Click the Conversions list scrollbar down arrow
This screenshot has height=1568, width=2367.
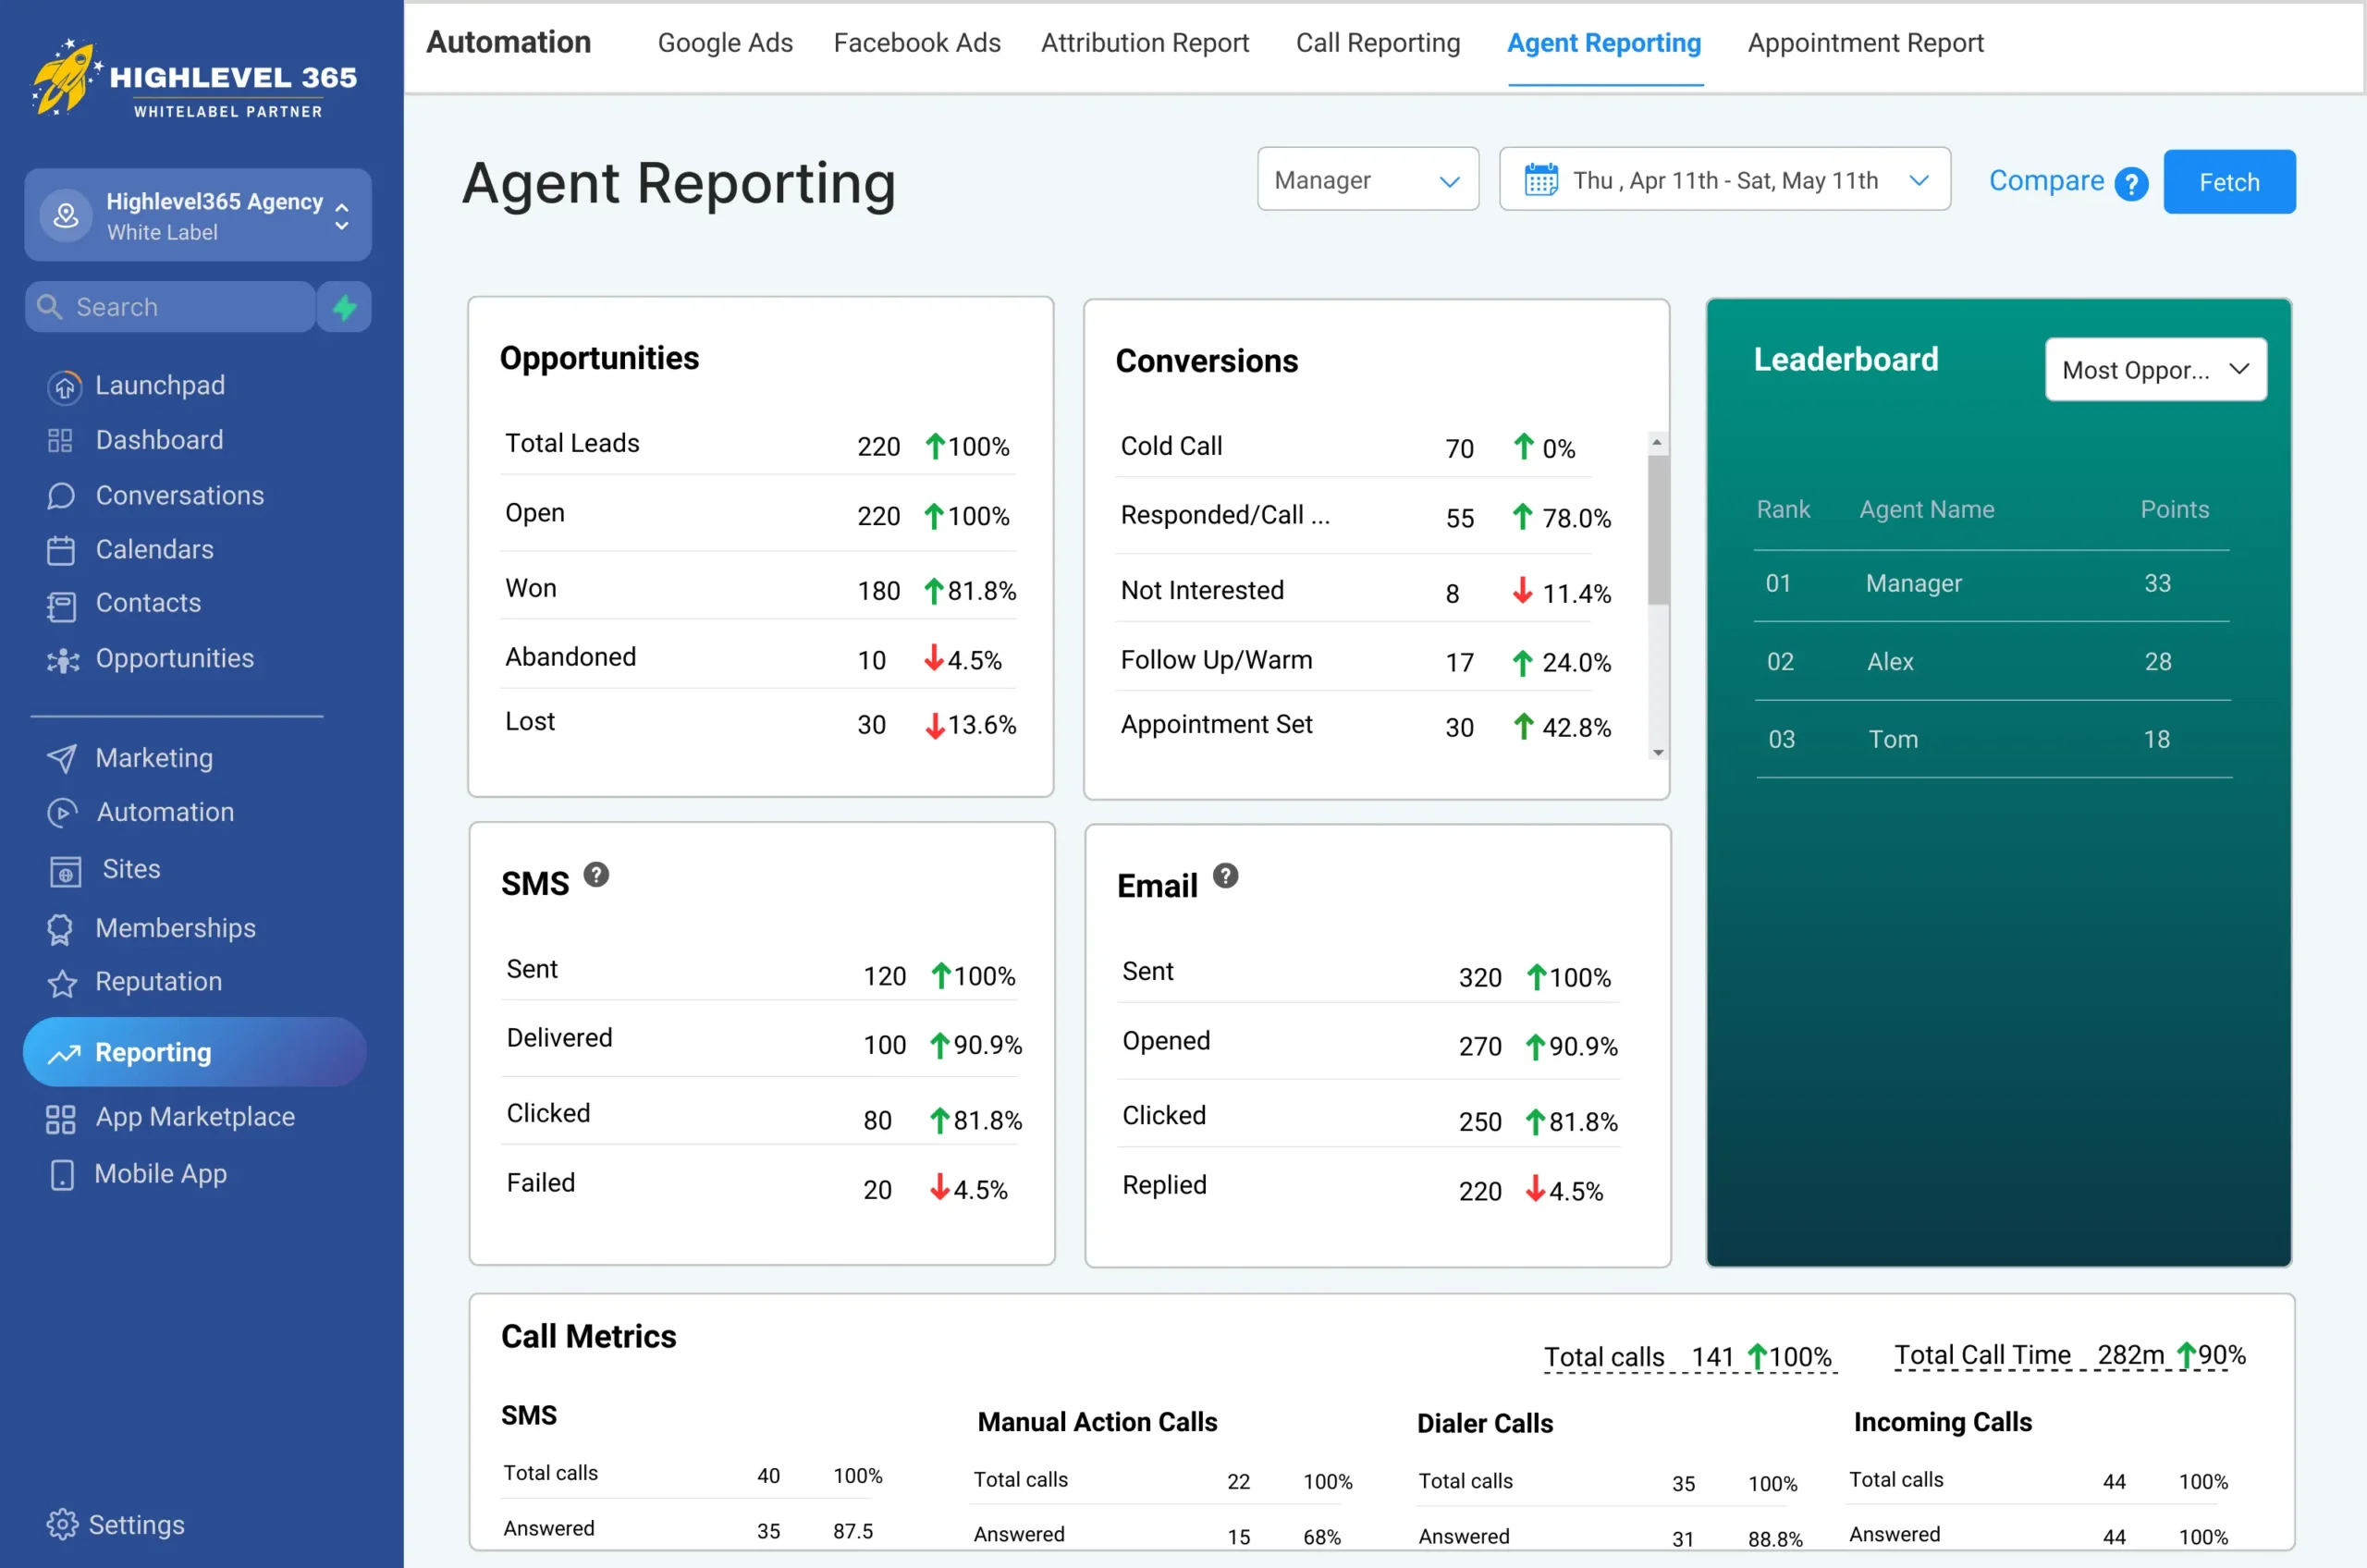[x=1658, y=753]
